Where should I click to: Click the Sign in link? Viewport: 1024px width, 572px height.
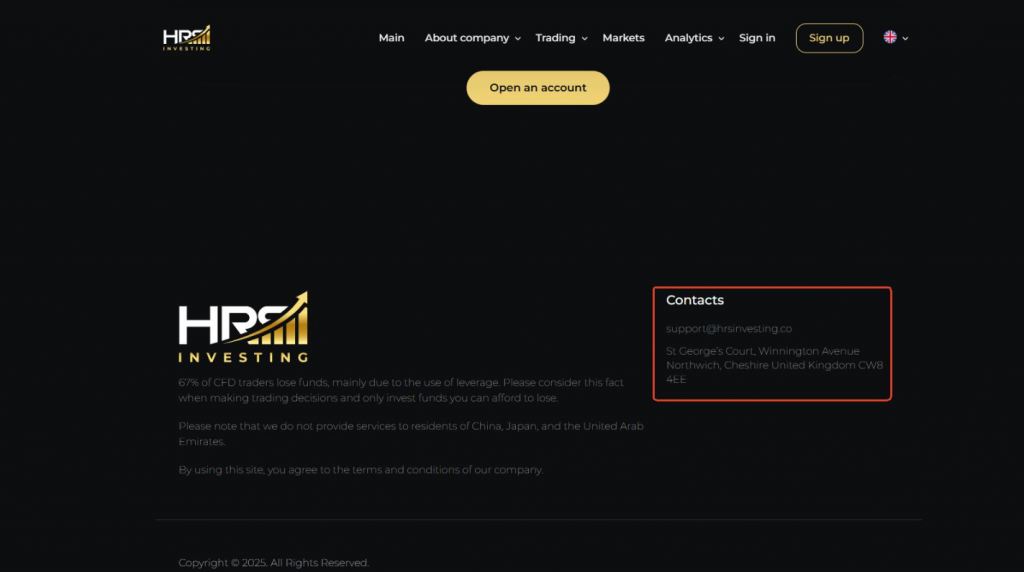[x=757, y=38]
